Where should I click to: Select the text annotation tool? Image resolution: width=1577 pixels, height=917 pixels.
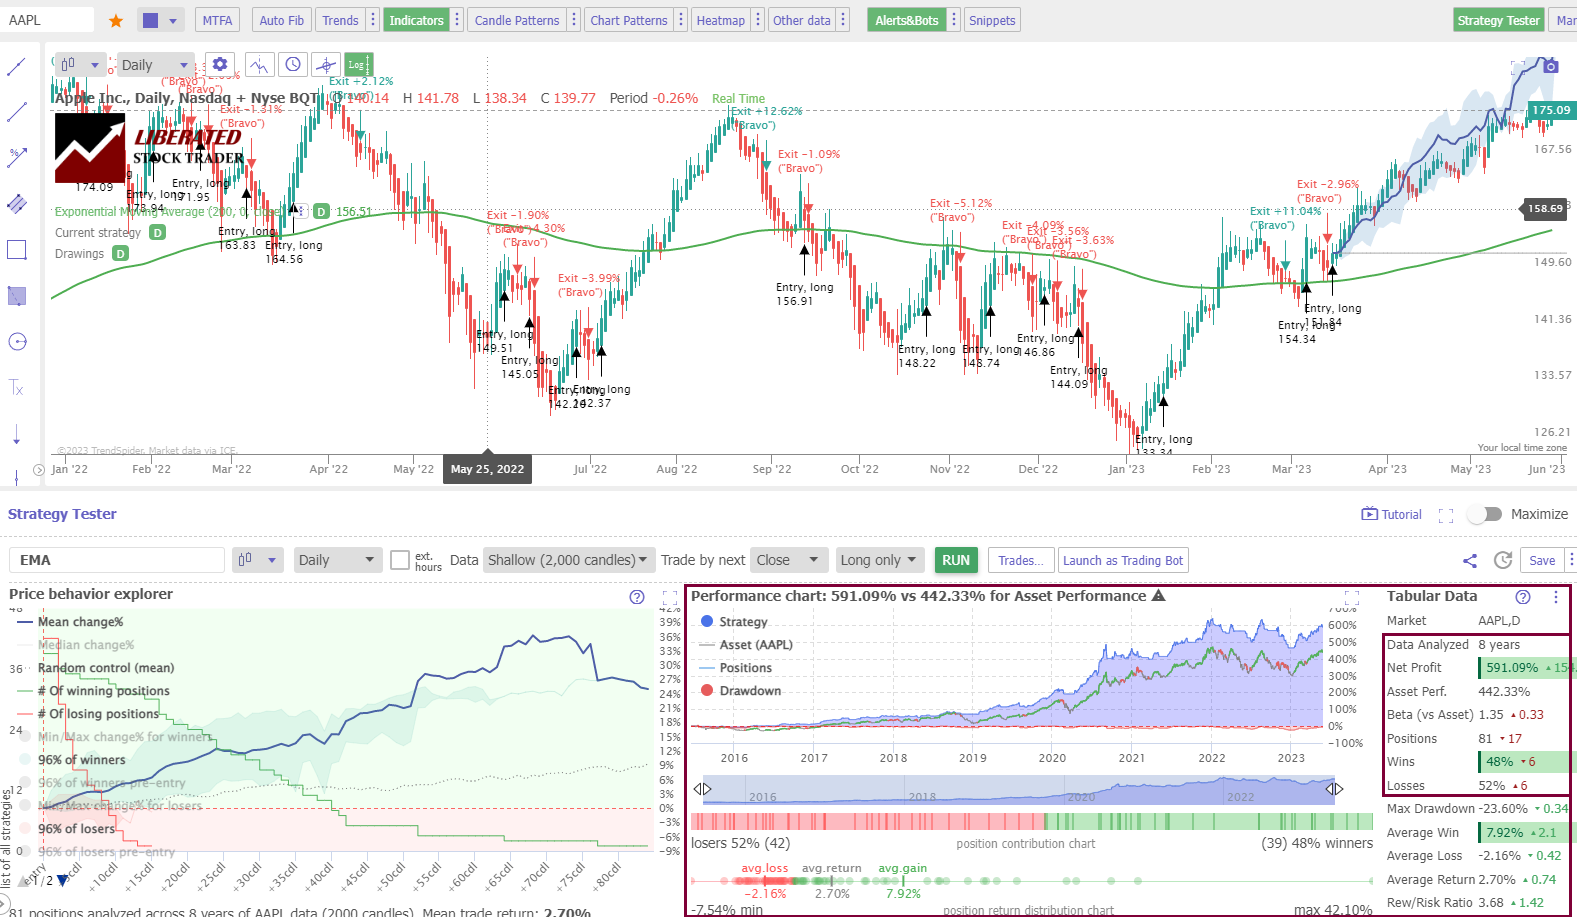click(x=17, y=388)
